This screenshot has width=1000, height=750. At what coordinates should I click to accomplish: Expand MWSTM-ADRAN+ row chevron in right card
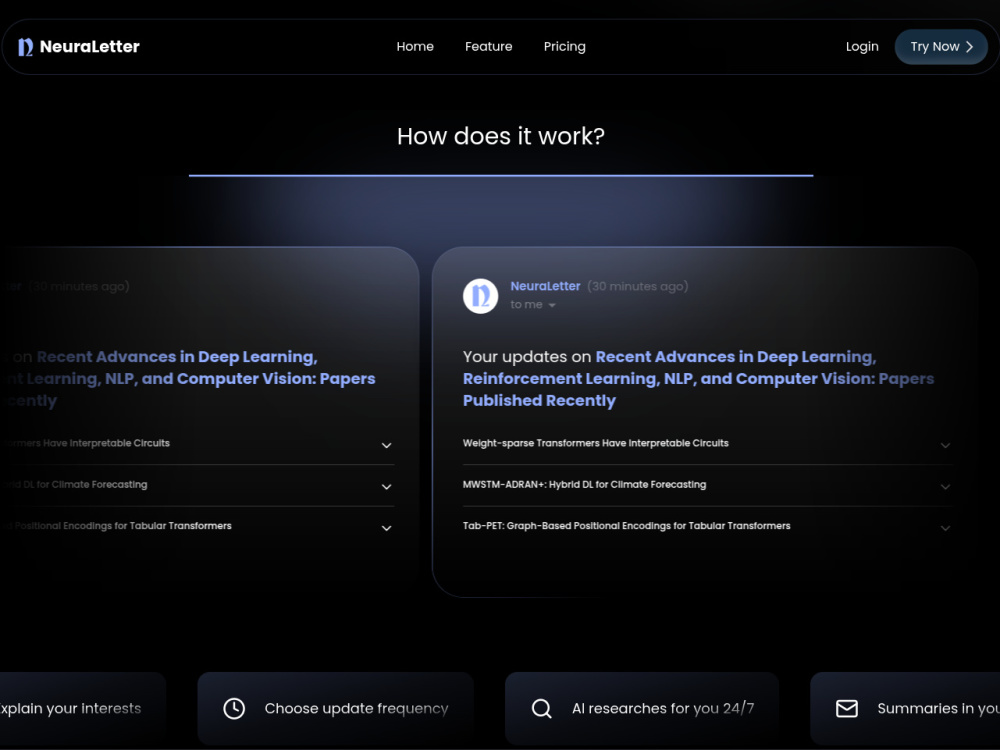[x=945, y=487]
